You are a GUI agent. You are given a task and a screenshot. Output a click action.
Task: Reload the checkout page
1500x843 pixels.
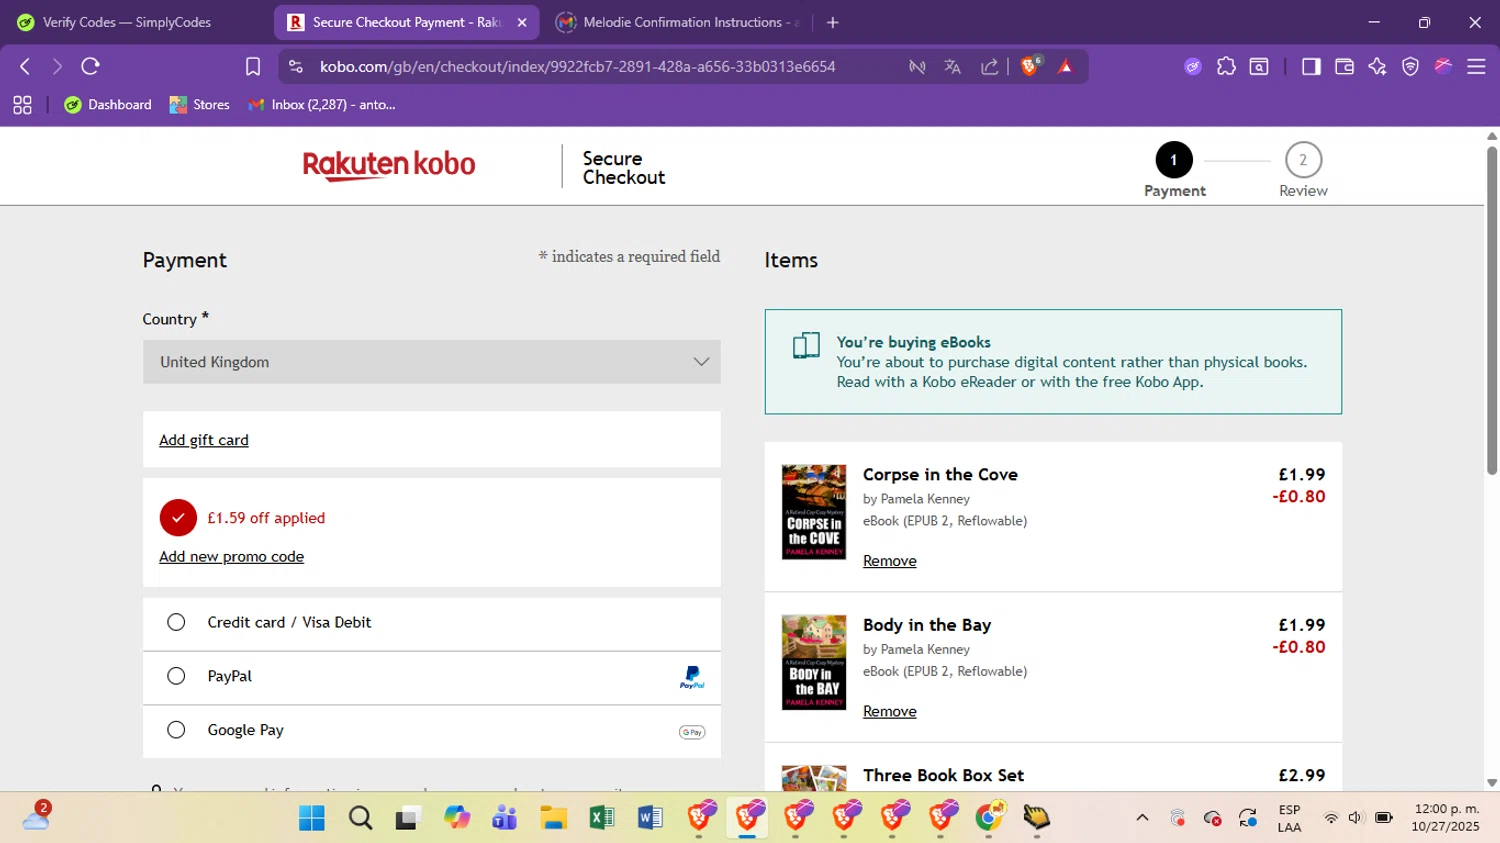pyautogui.click(x=90, y=67)
